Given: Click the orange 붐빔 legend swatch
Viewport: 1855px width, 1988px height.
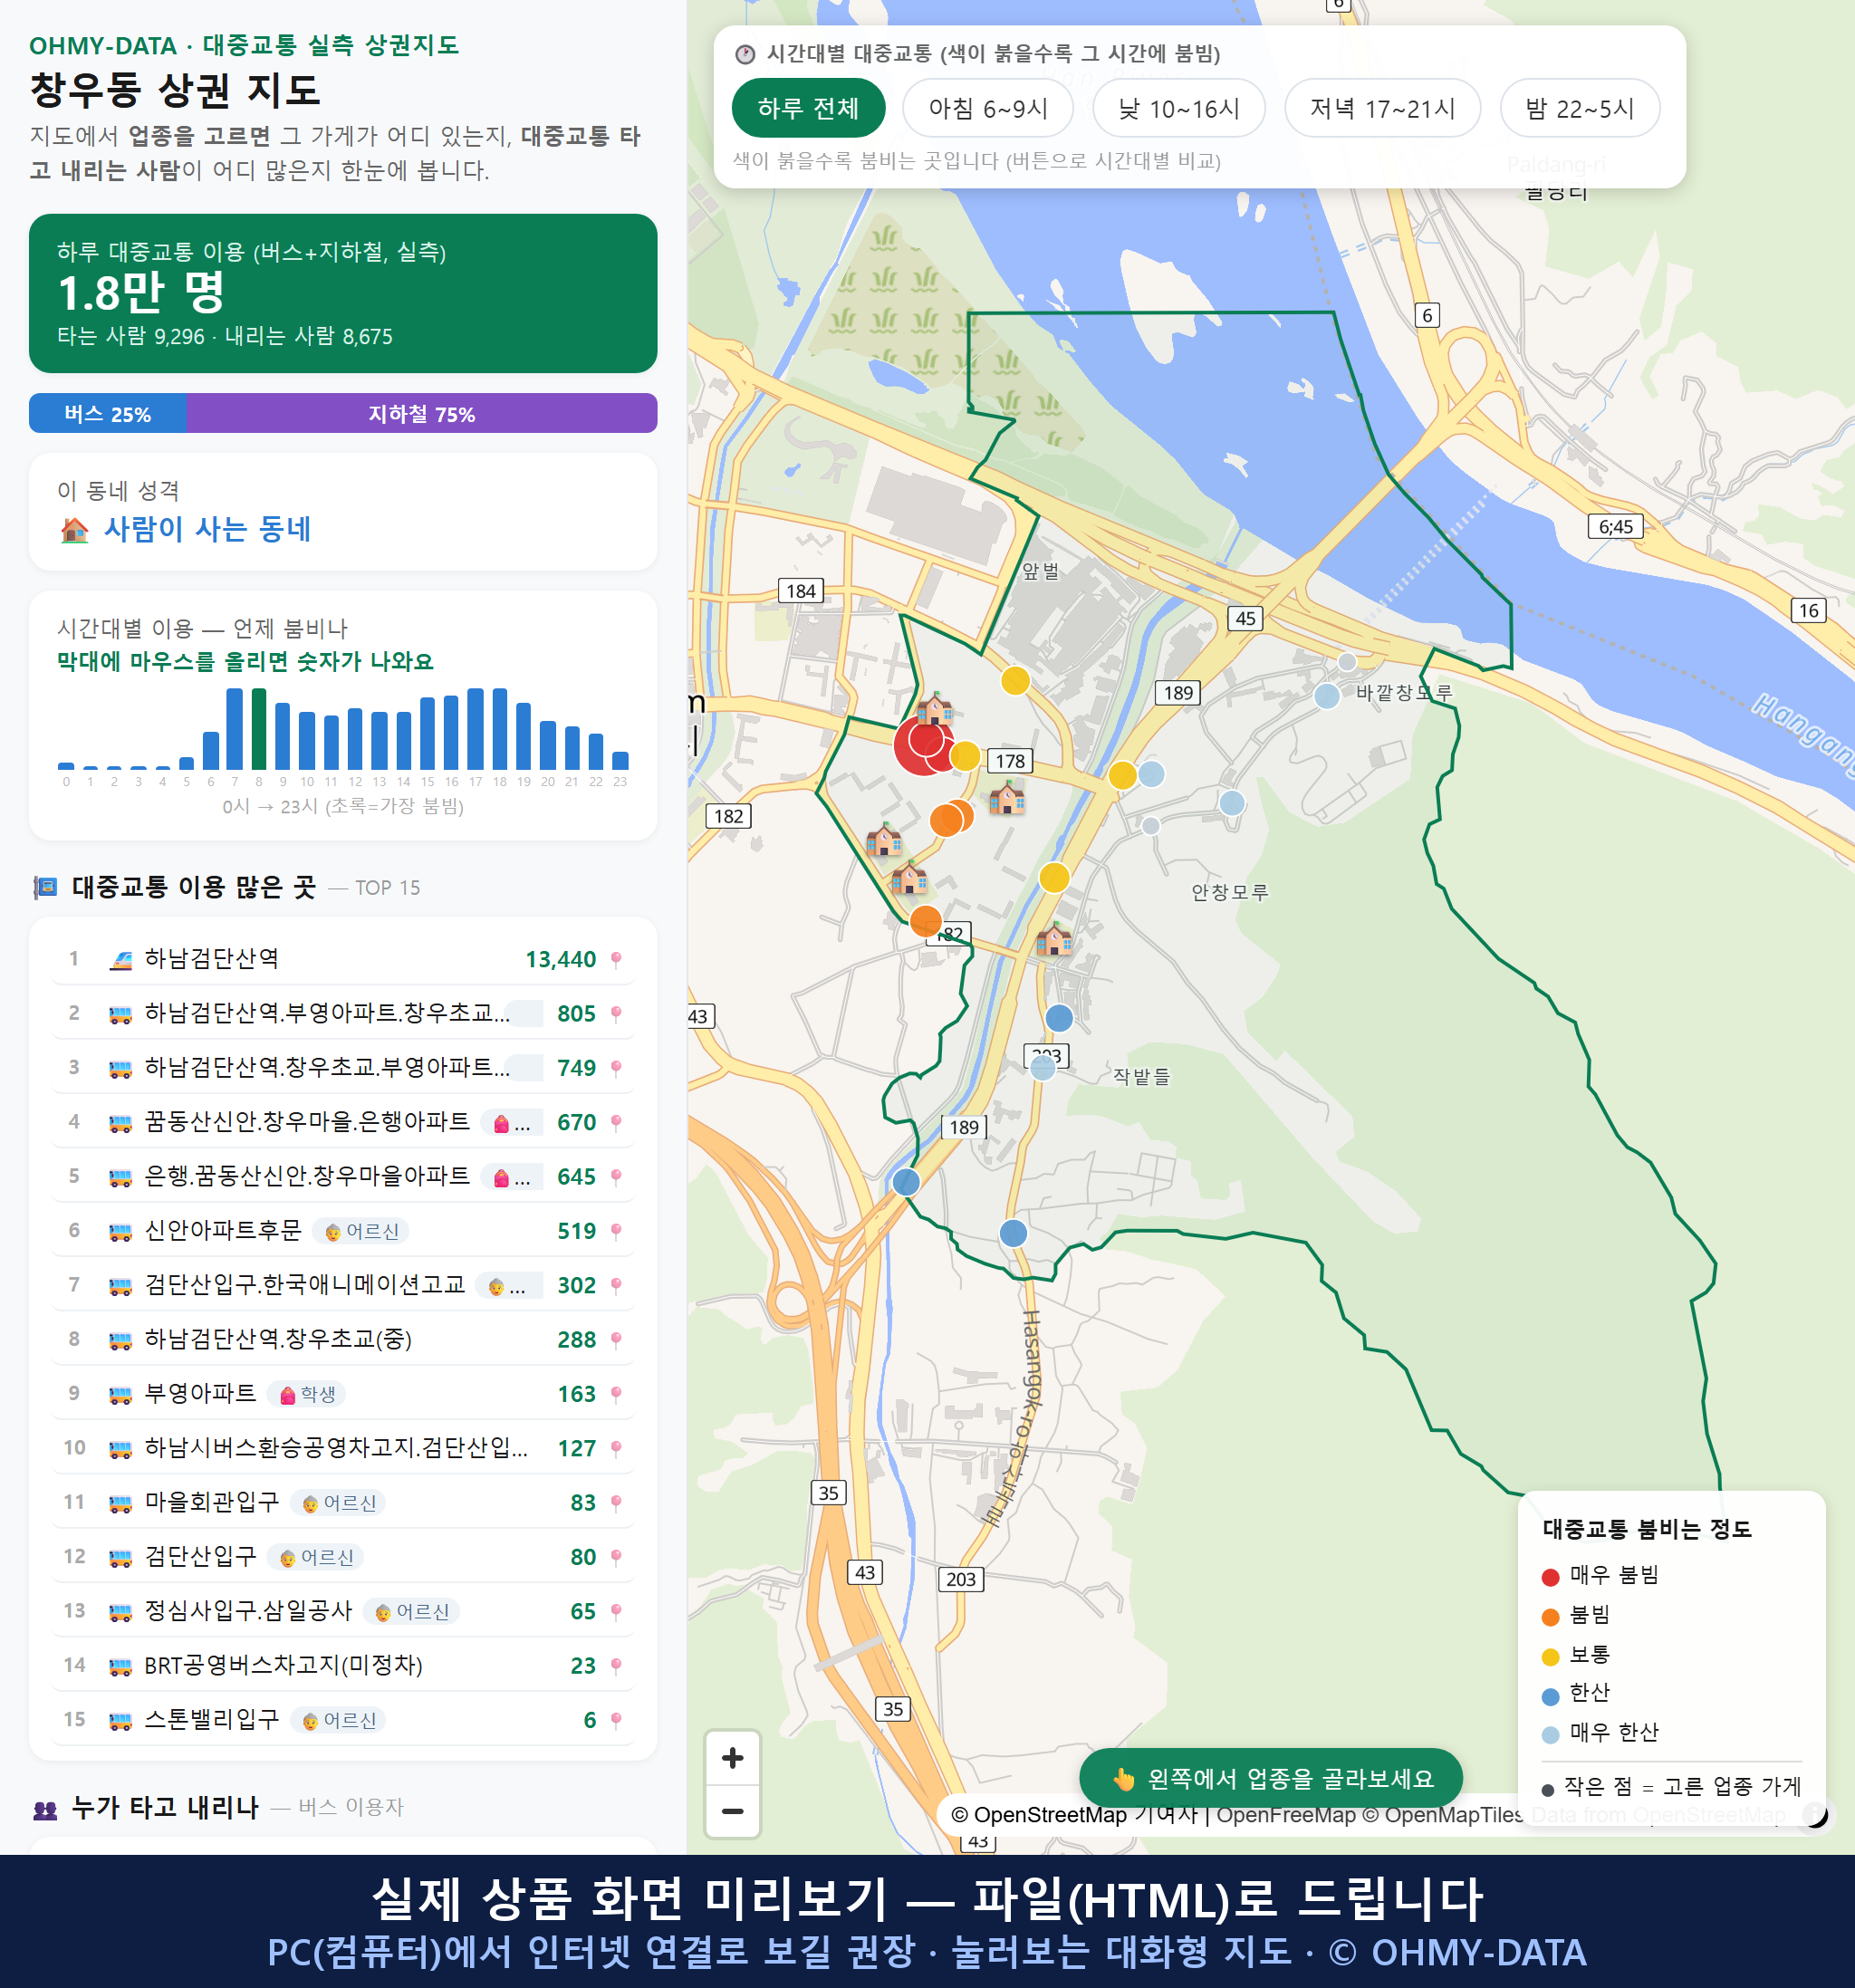Looking at the screenshot, I should (1550, 1617).
